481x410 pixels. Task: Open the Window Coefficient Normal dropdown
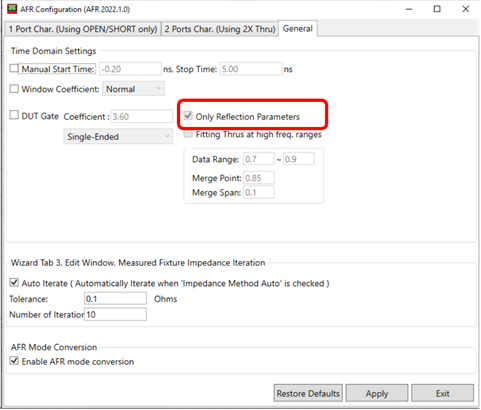(x=133, y=89)
